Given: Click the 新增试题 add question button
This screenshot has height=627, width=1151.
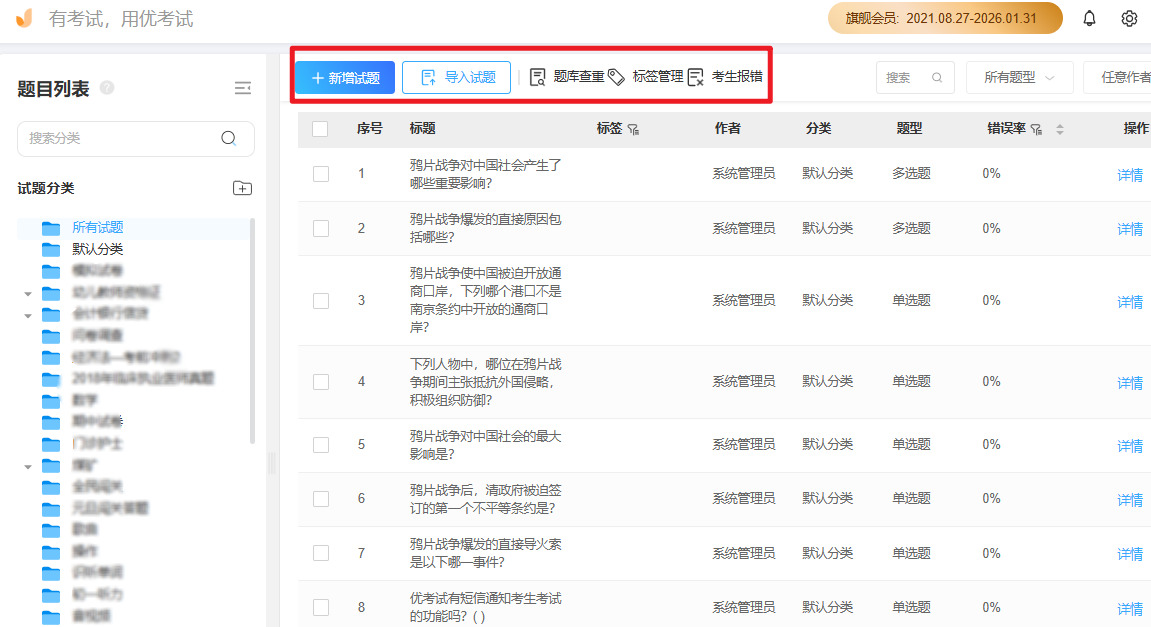Looking at the screenshot, I should pyautogui.click(x=344, y=76).
